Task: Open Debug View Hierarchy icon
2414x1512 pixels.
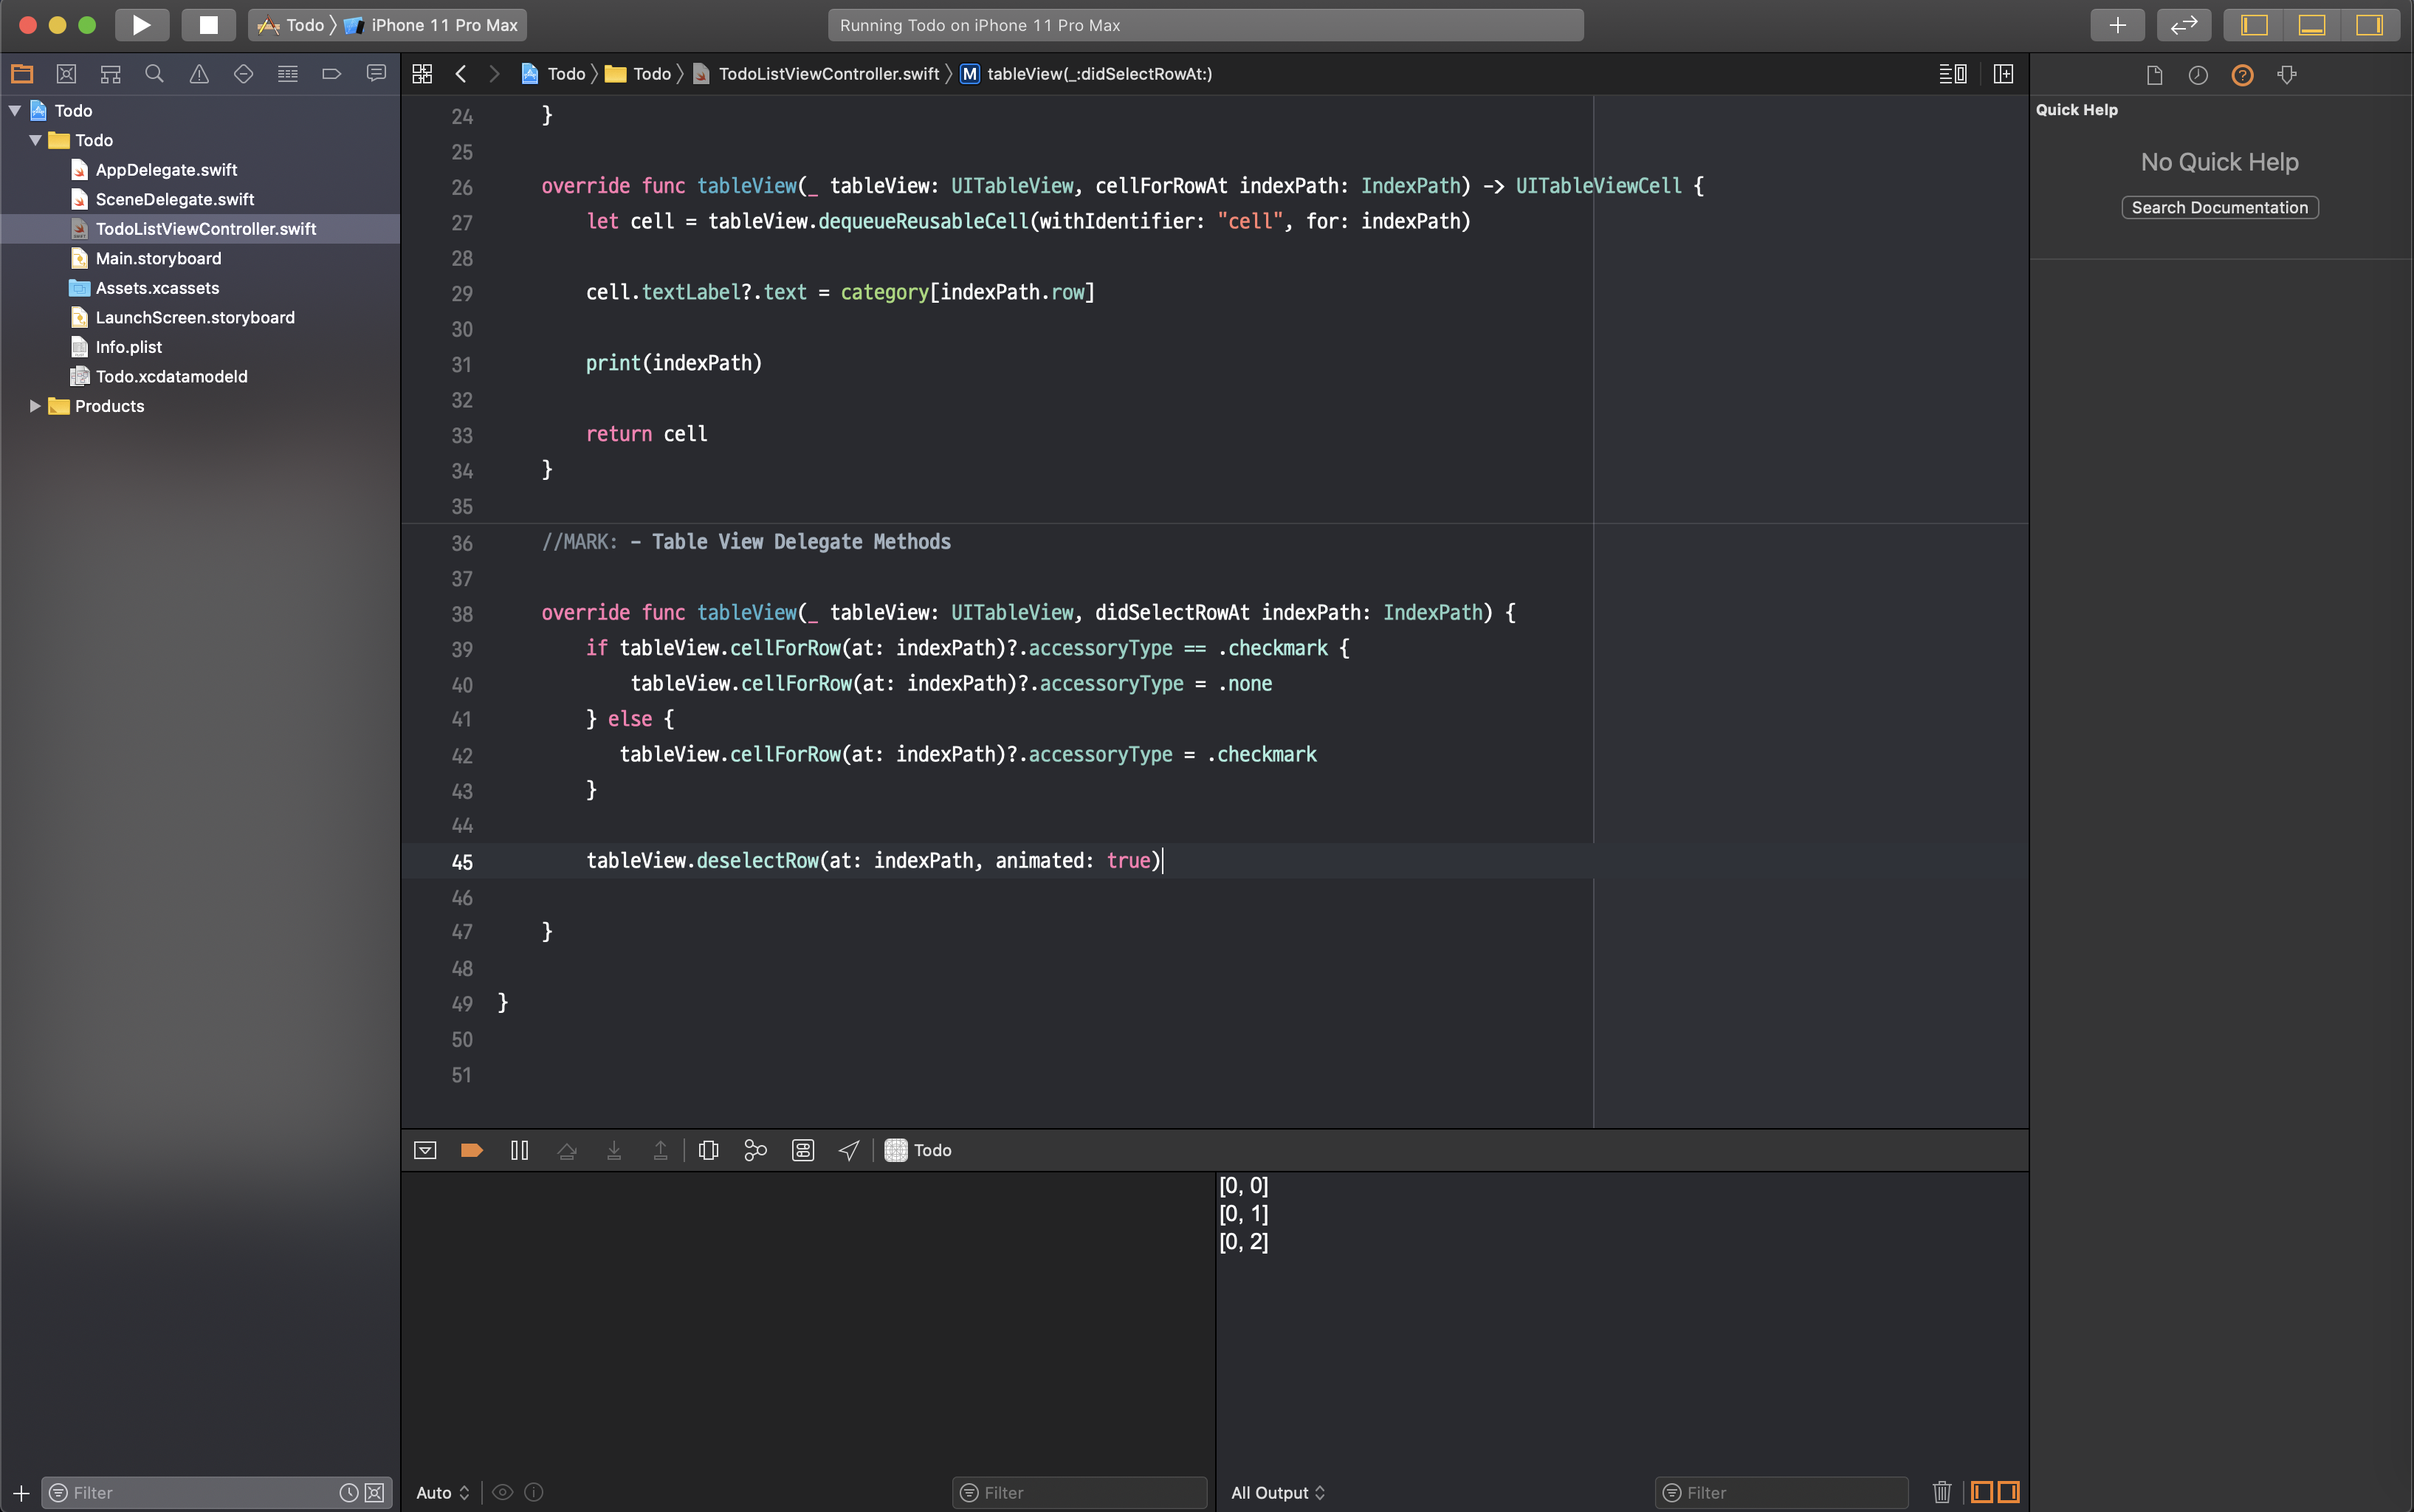Action: 709,1150
